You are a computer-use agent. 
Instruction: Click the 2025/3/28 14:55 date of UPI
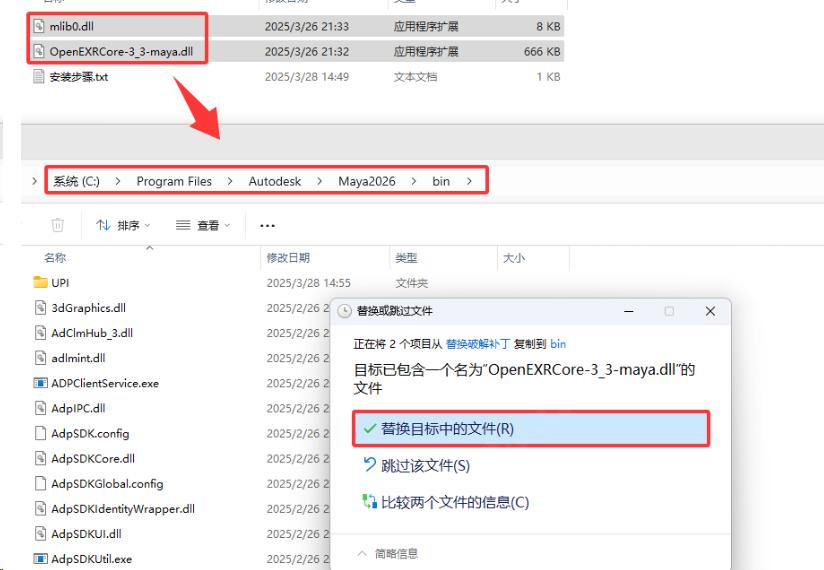(308, 283)
